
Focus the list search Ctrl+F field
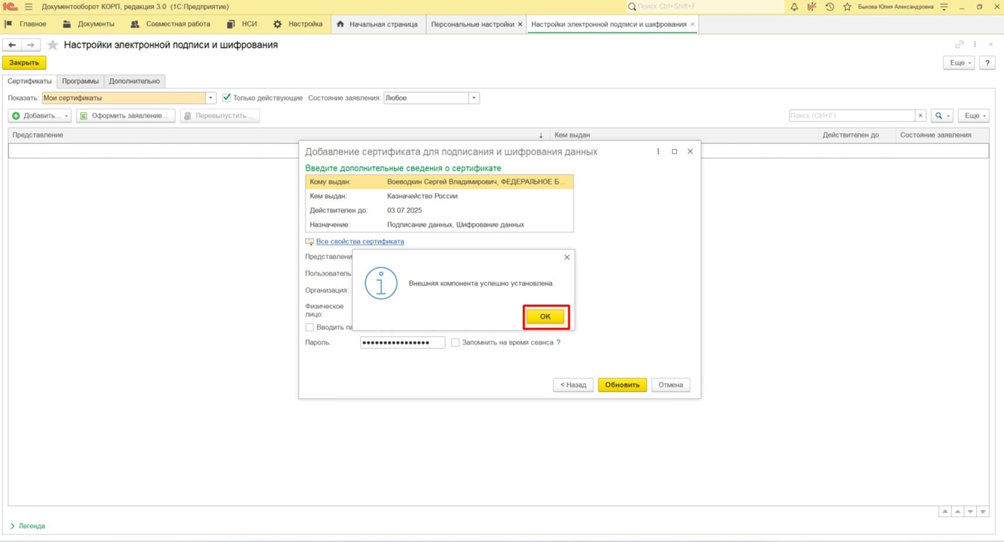click(x=852, y=116)
